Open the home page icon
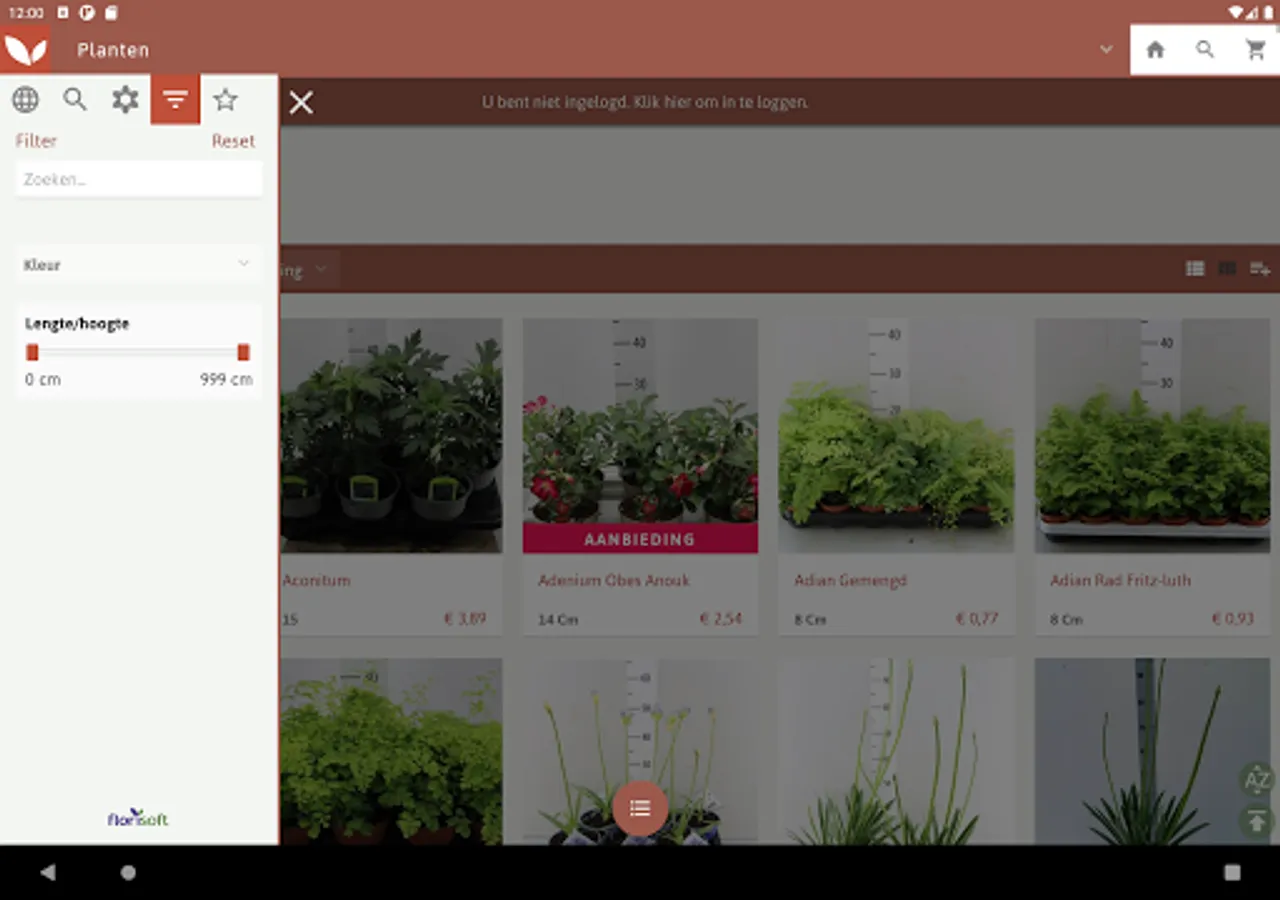1280x900 pixels. [x=1155, y=50]
